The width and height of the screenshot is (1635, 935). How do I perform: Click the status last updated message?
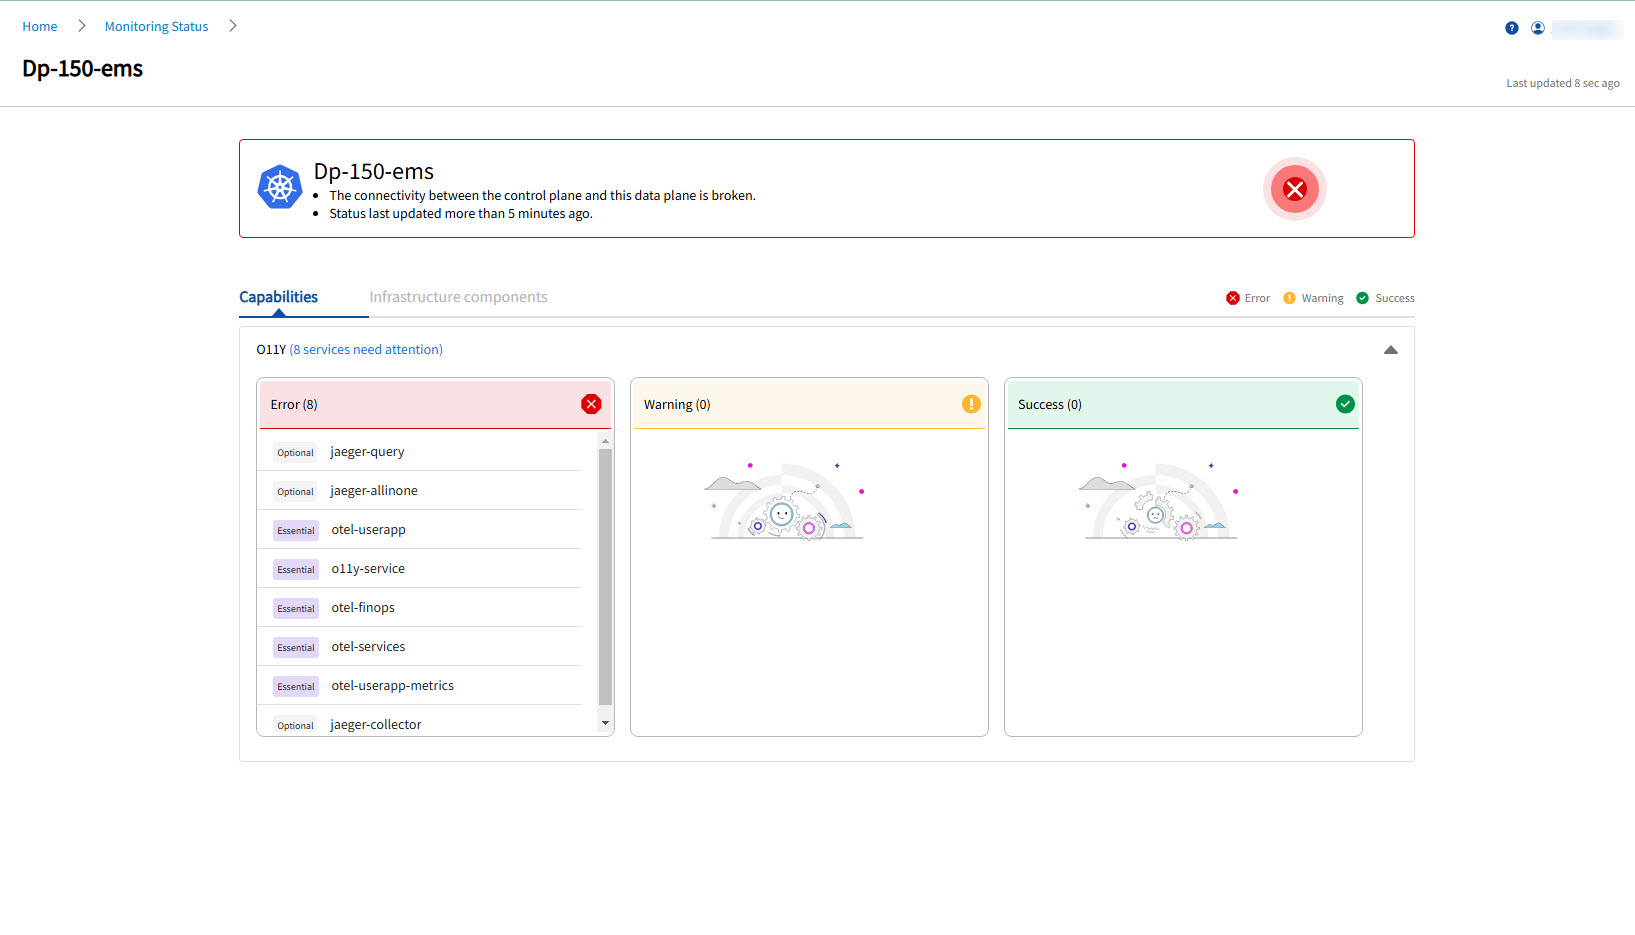tap(461, 214)
